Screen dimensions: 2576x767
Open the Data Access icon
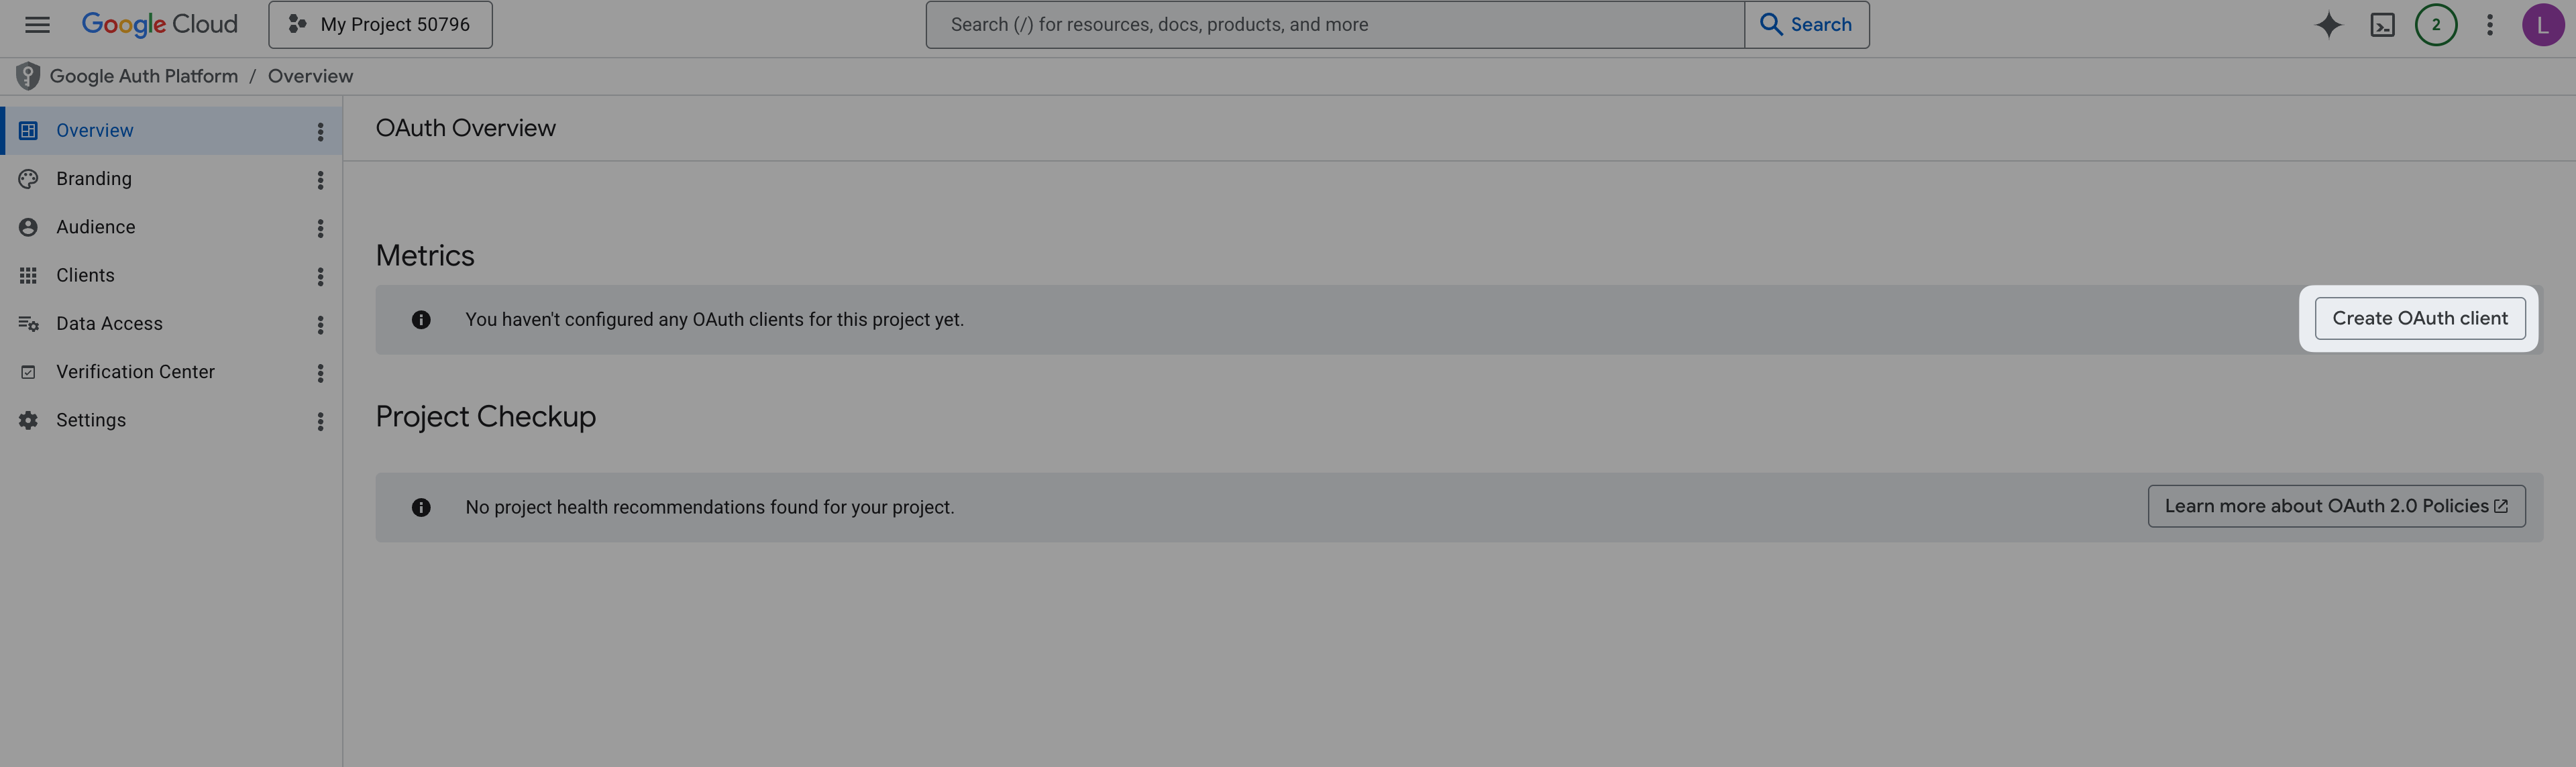pyautogui.click(x=27, y=323)
